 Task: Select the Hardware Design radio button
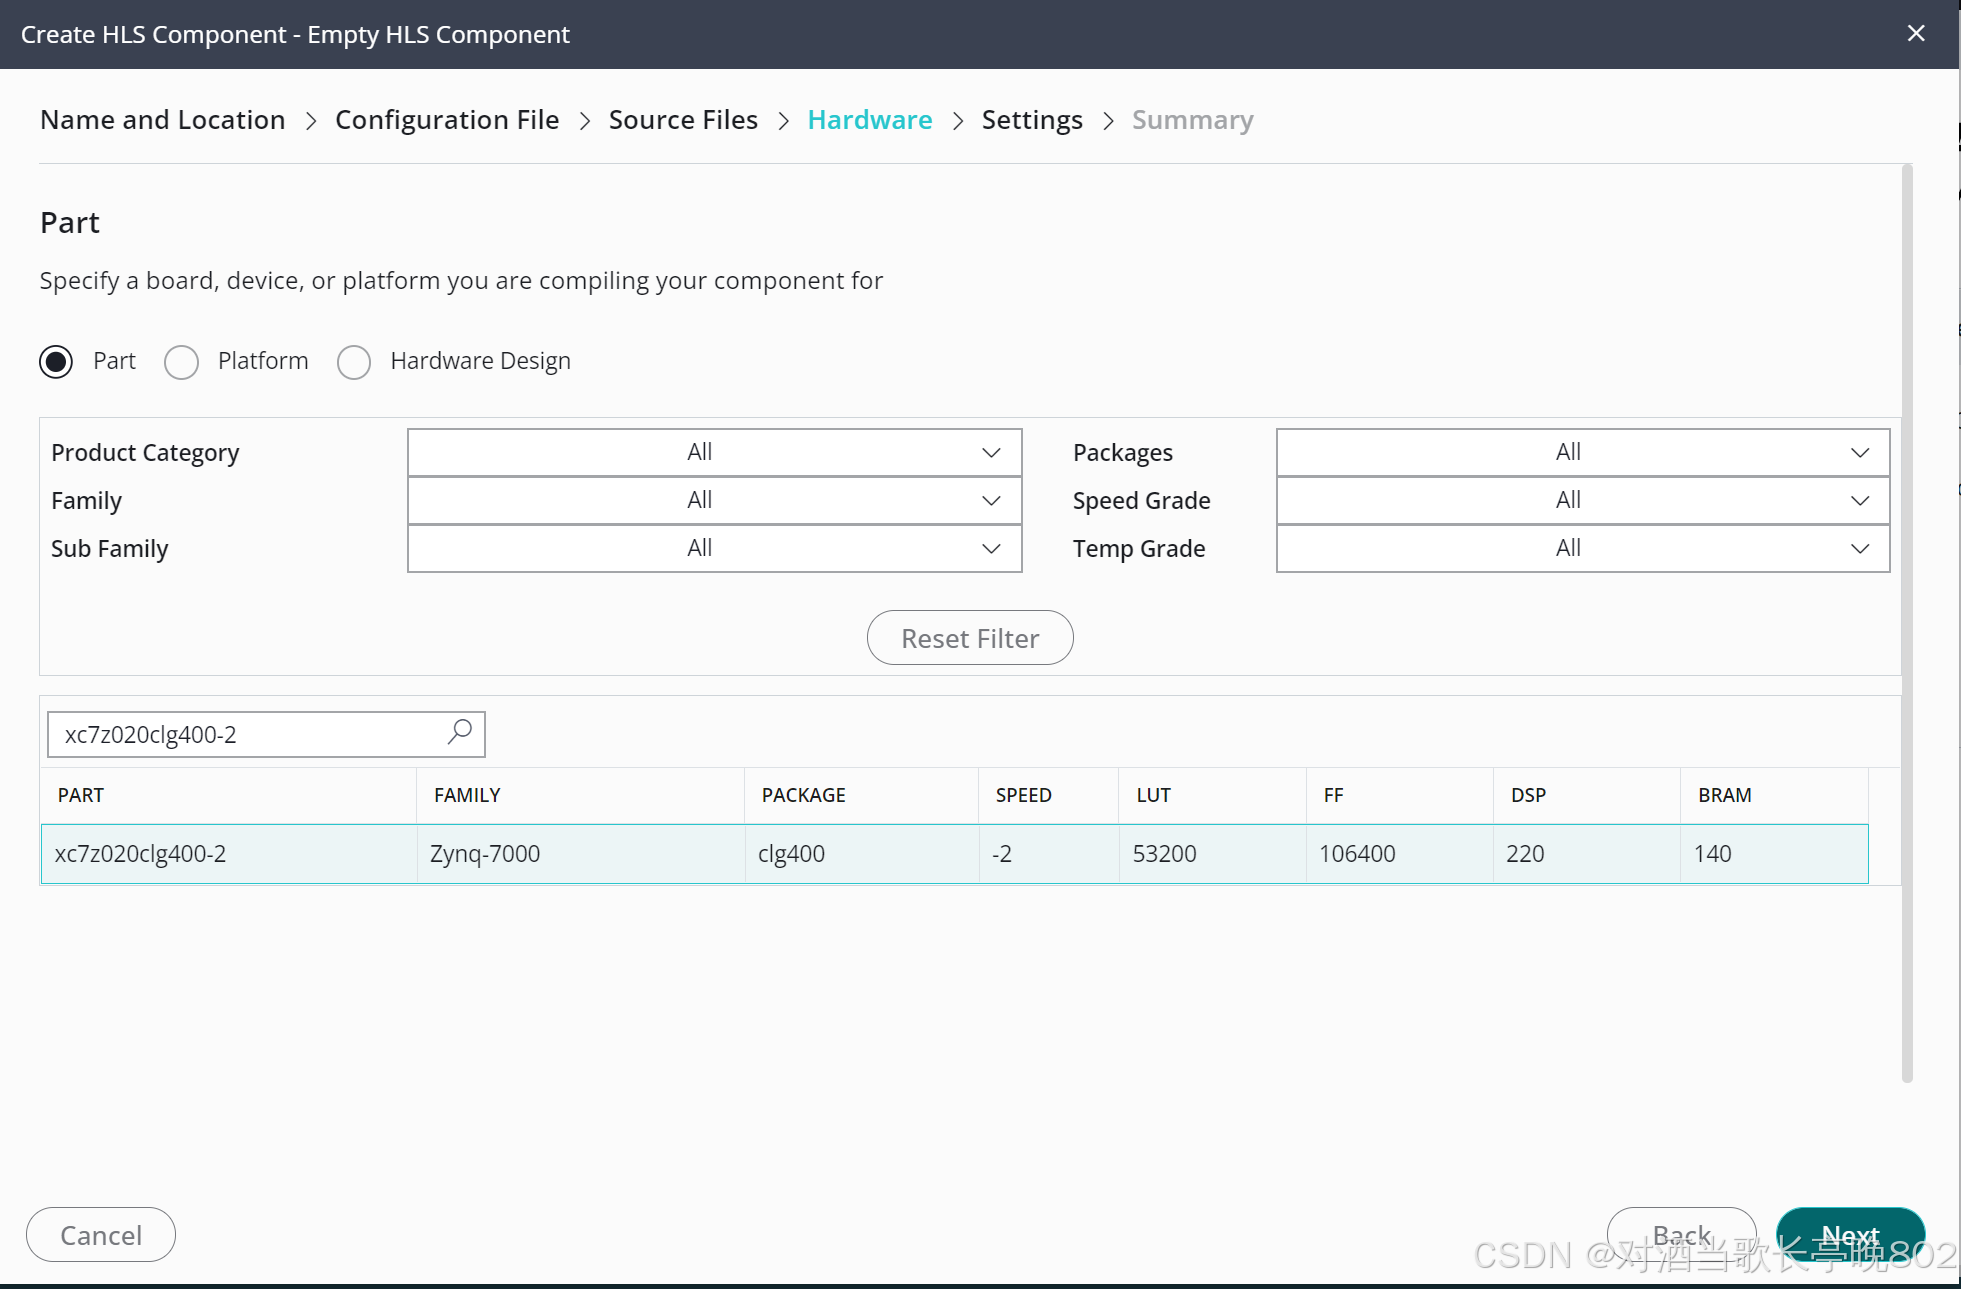pos(354,361)
